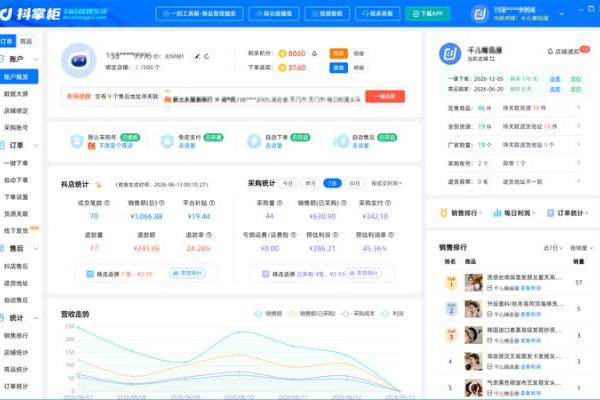Click the 联系客服 header button
Viewport: 600px width, 400px height.
[377, 14]
